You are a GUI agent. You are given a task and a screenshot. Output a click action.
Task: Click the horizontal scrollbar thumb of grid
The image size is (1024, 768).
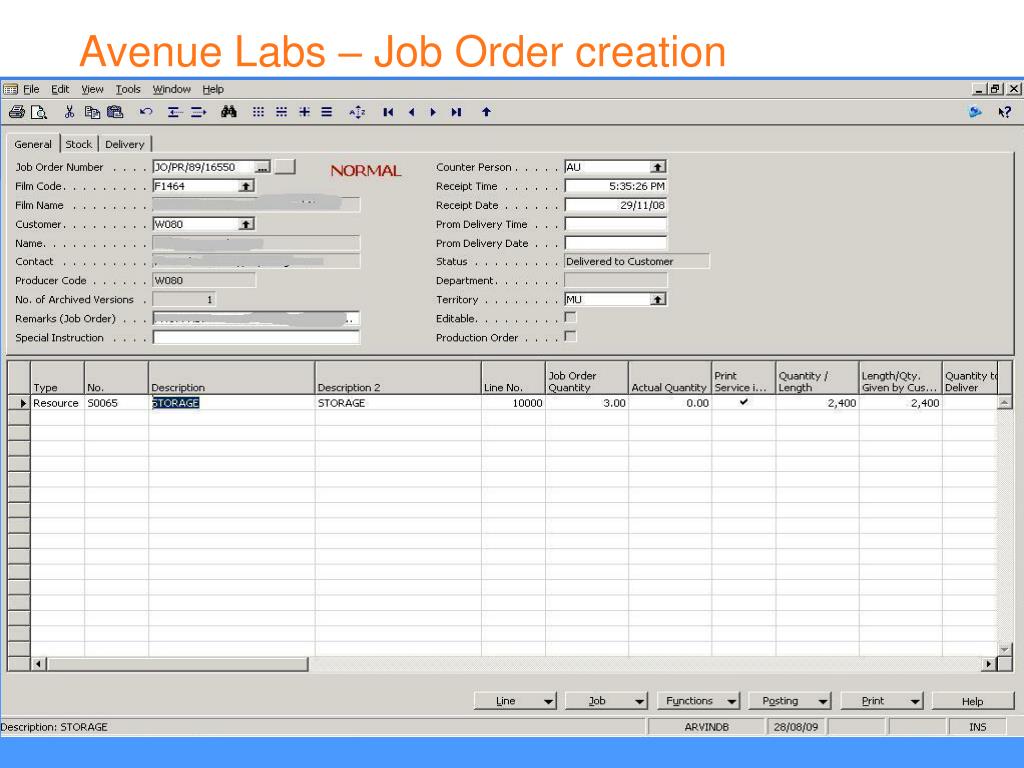177,664
